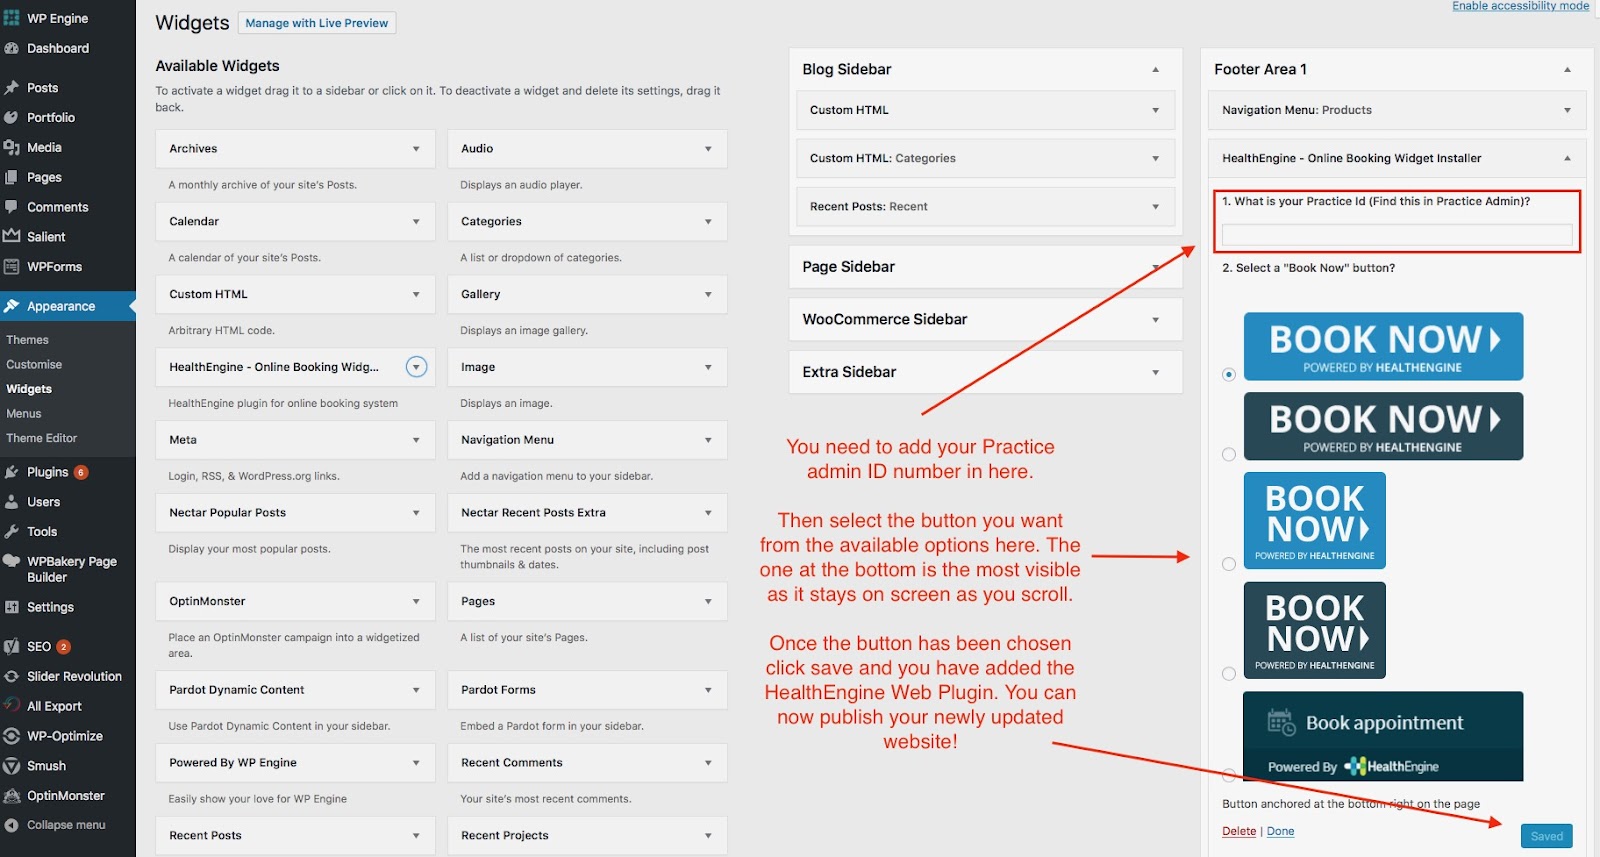Open the Theme Editor submenu item

click(x=42, y=438)
